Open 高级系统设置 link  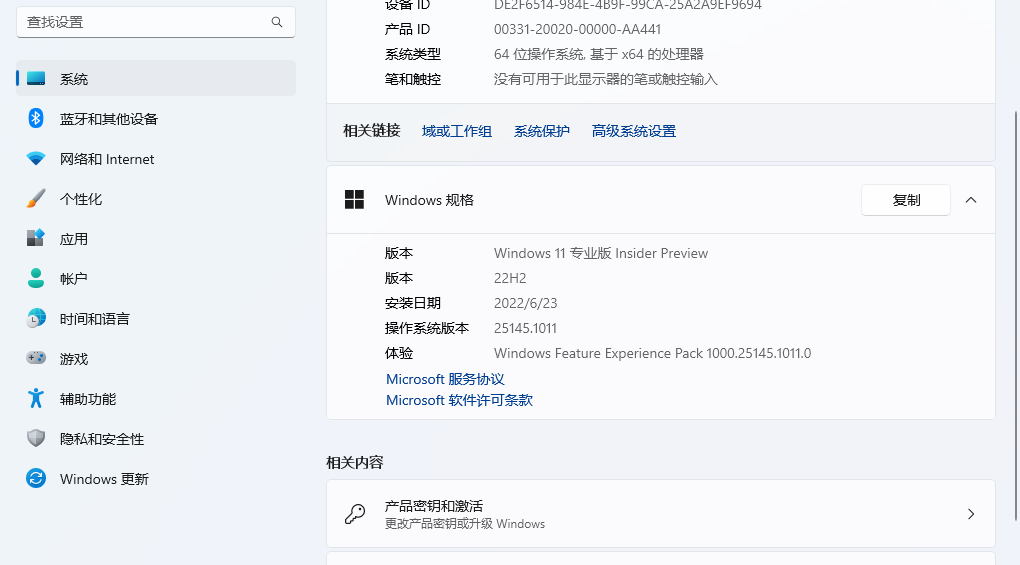(x=634, y=131)
